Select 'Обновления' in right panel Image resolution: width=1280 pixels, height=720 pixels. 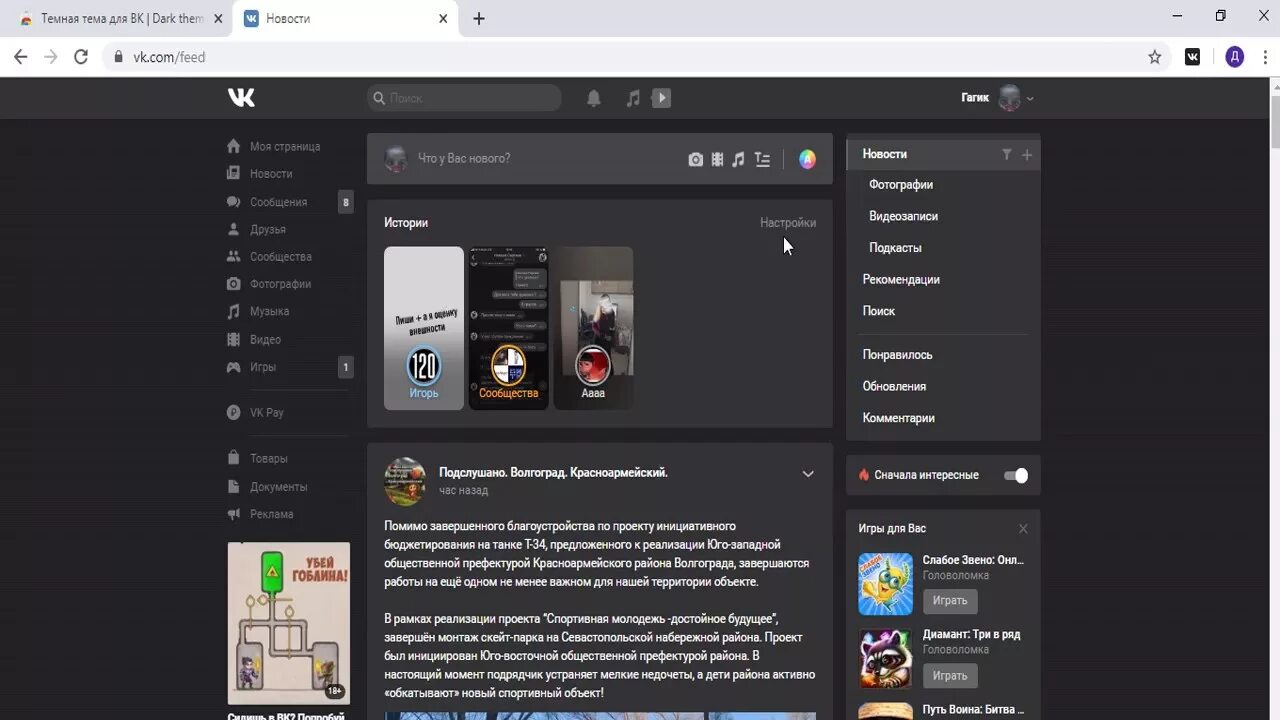pyautogui.click(x=894, y=386)
